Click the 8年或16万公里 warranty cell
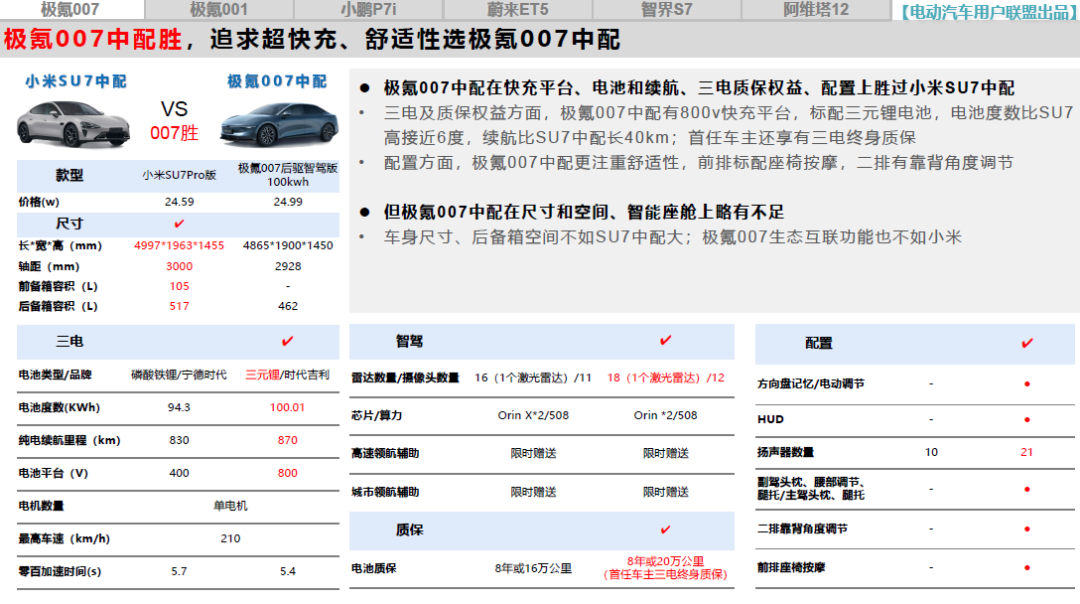The height and width of the screenshot is (604, 1080). (533, 568)
